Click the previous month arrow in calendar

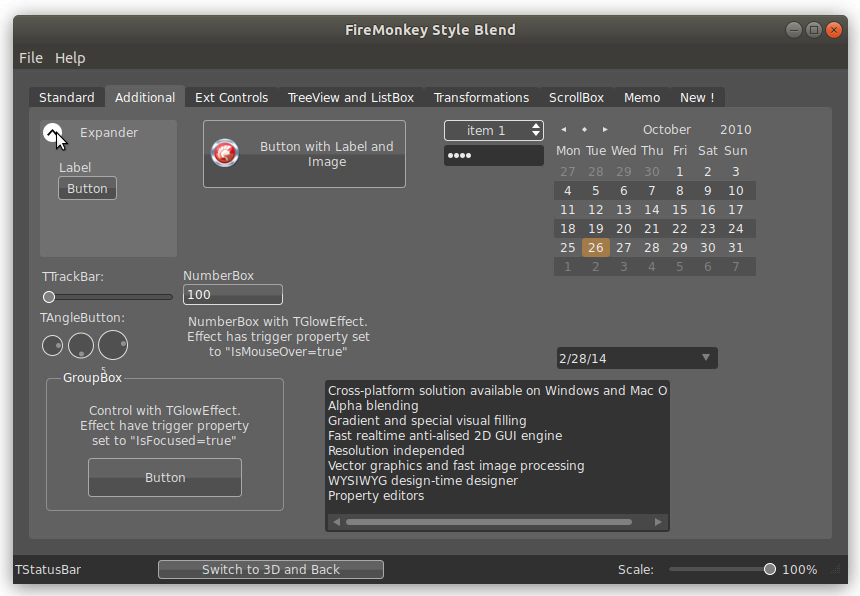[x=563, y=129]
